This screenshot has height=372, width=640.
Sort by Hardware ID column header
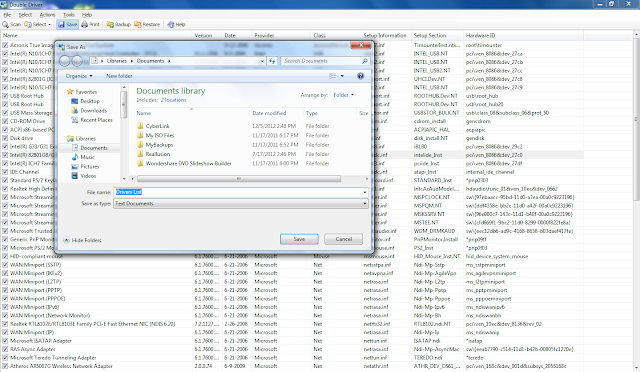(x=523, y=36)
